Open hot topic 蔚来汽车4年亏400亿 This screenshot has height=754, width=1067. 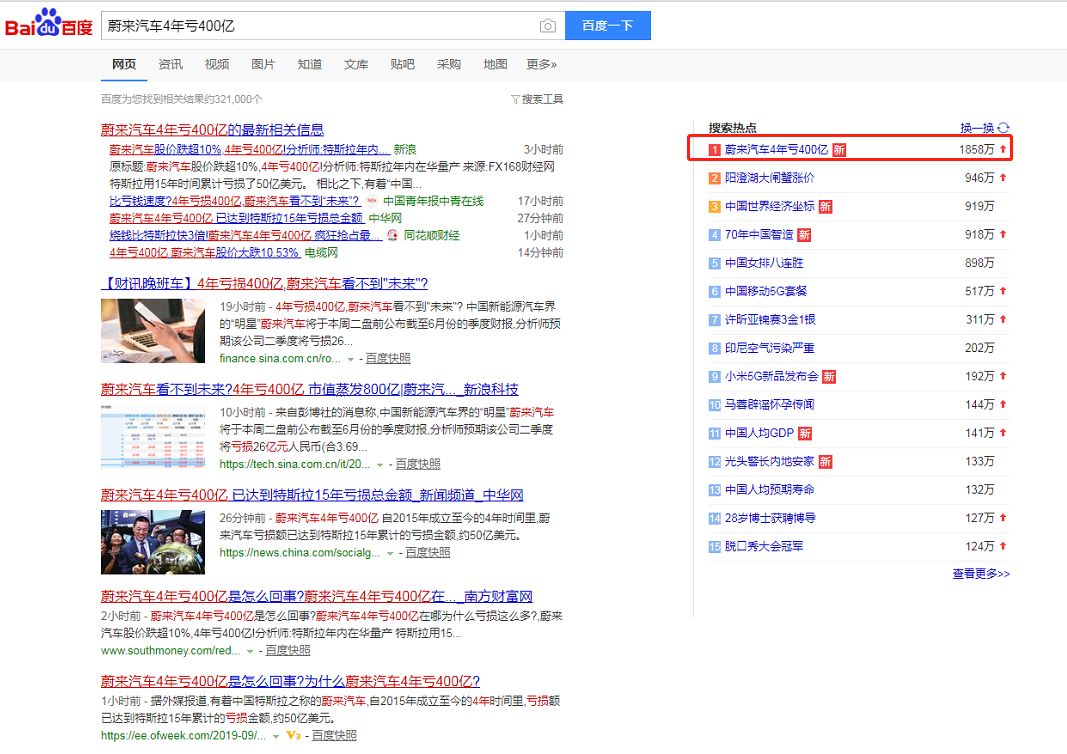click(776, 149)
